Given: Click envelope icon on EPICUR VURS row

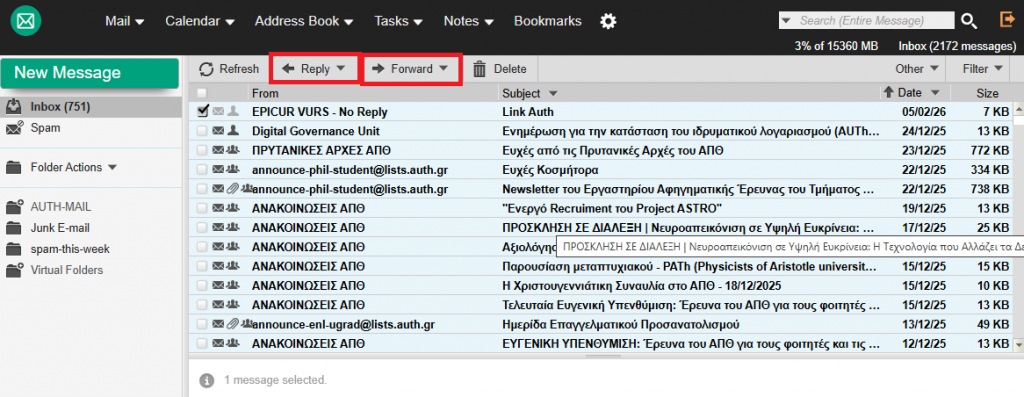Looking at the screenshot, I should [218, 112].
